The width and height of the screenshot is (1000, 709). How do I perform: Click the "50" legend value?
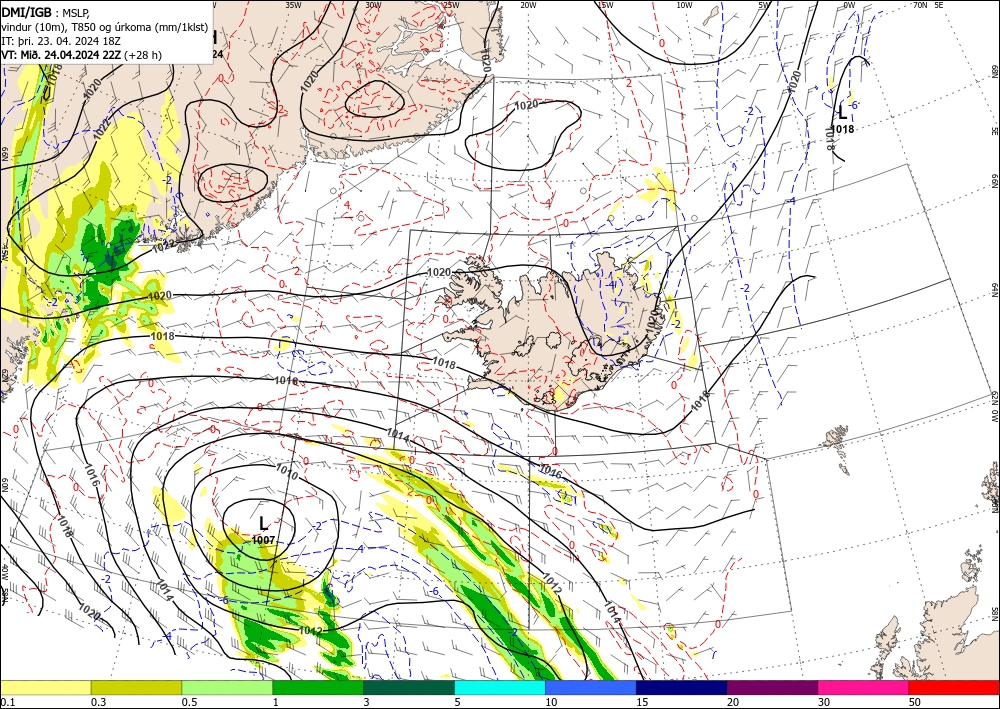point(915,702)
